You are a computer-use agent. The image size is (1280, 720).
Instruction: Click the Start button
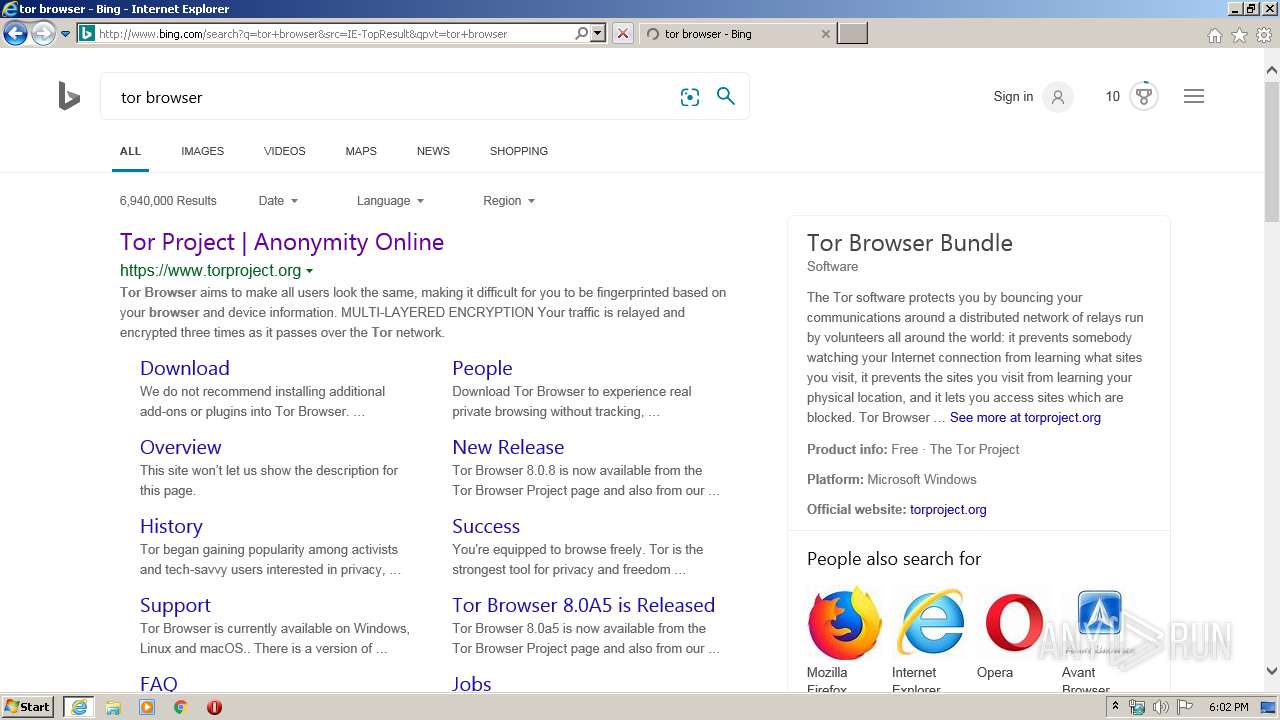tap(27, 707)
